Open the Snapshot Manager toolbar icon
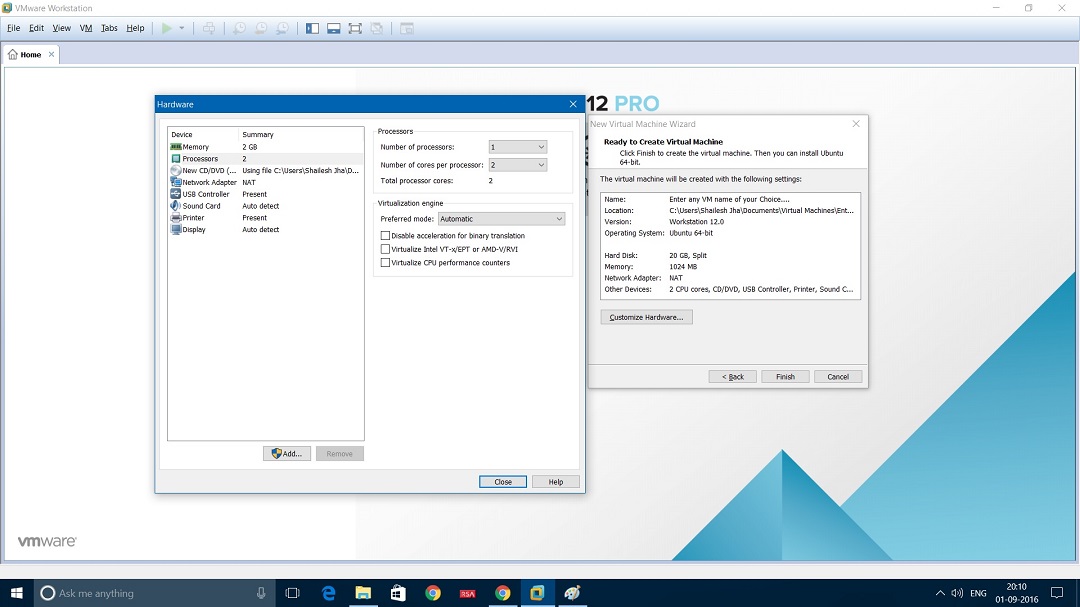 [x=282, y=28]
